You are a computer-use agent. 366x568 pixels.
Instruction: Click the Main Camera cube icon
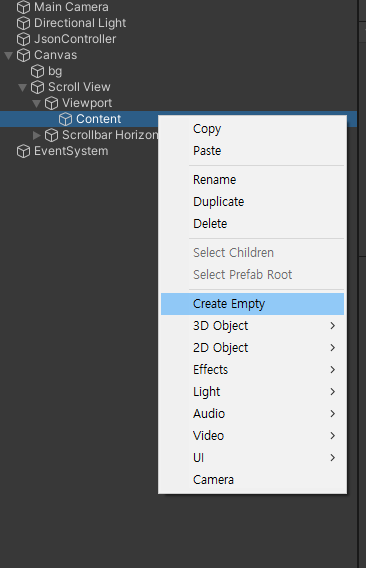pyautogui.click(x=24, y=7)
